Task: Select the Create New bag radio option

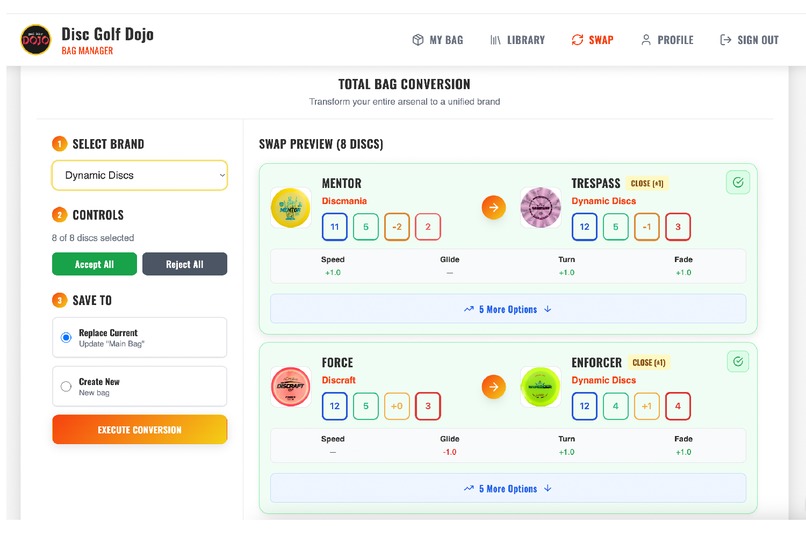Action: coord(66,386)
